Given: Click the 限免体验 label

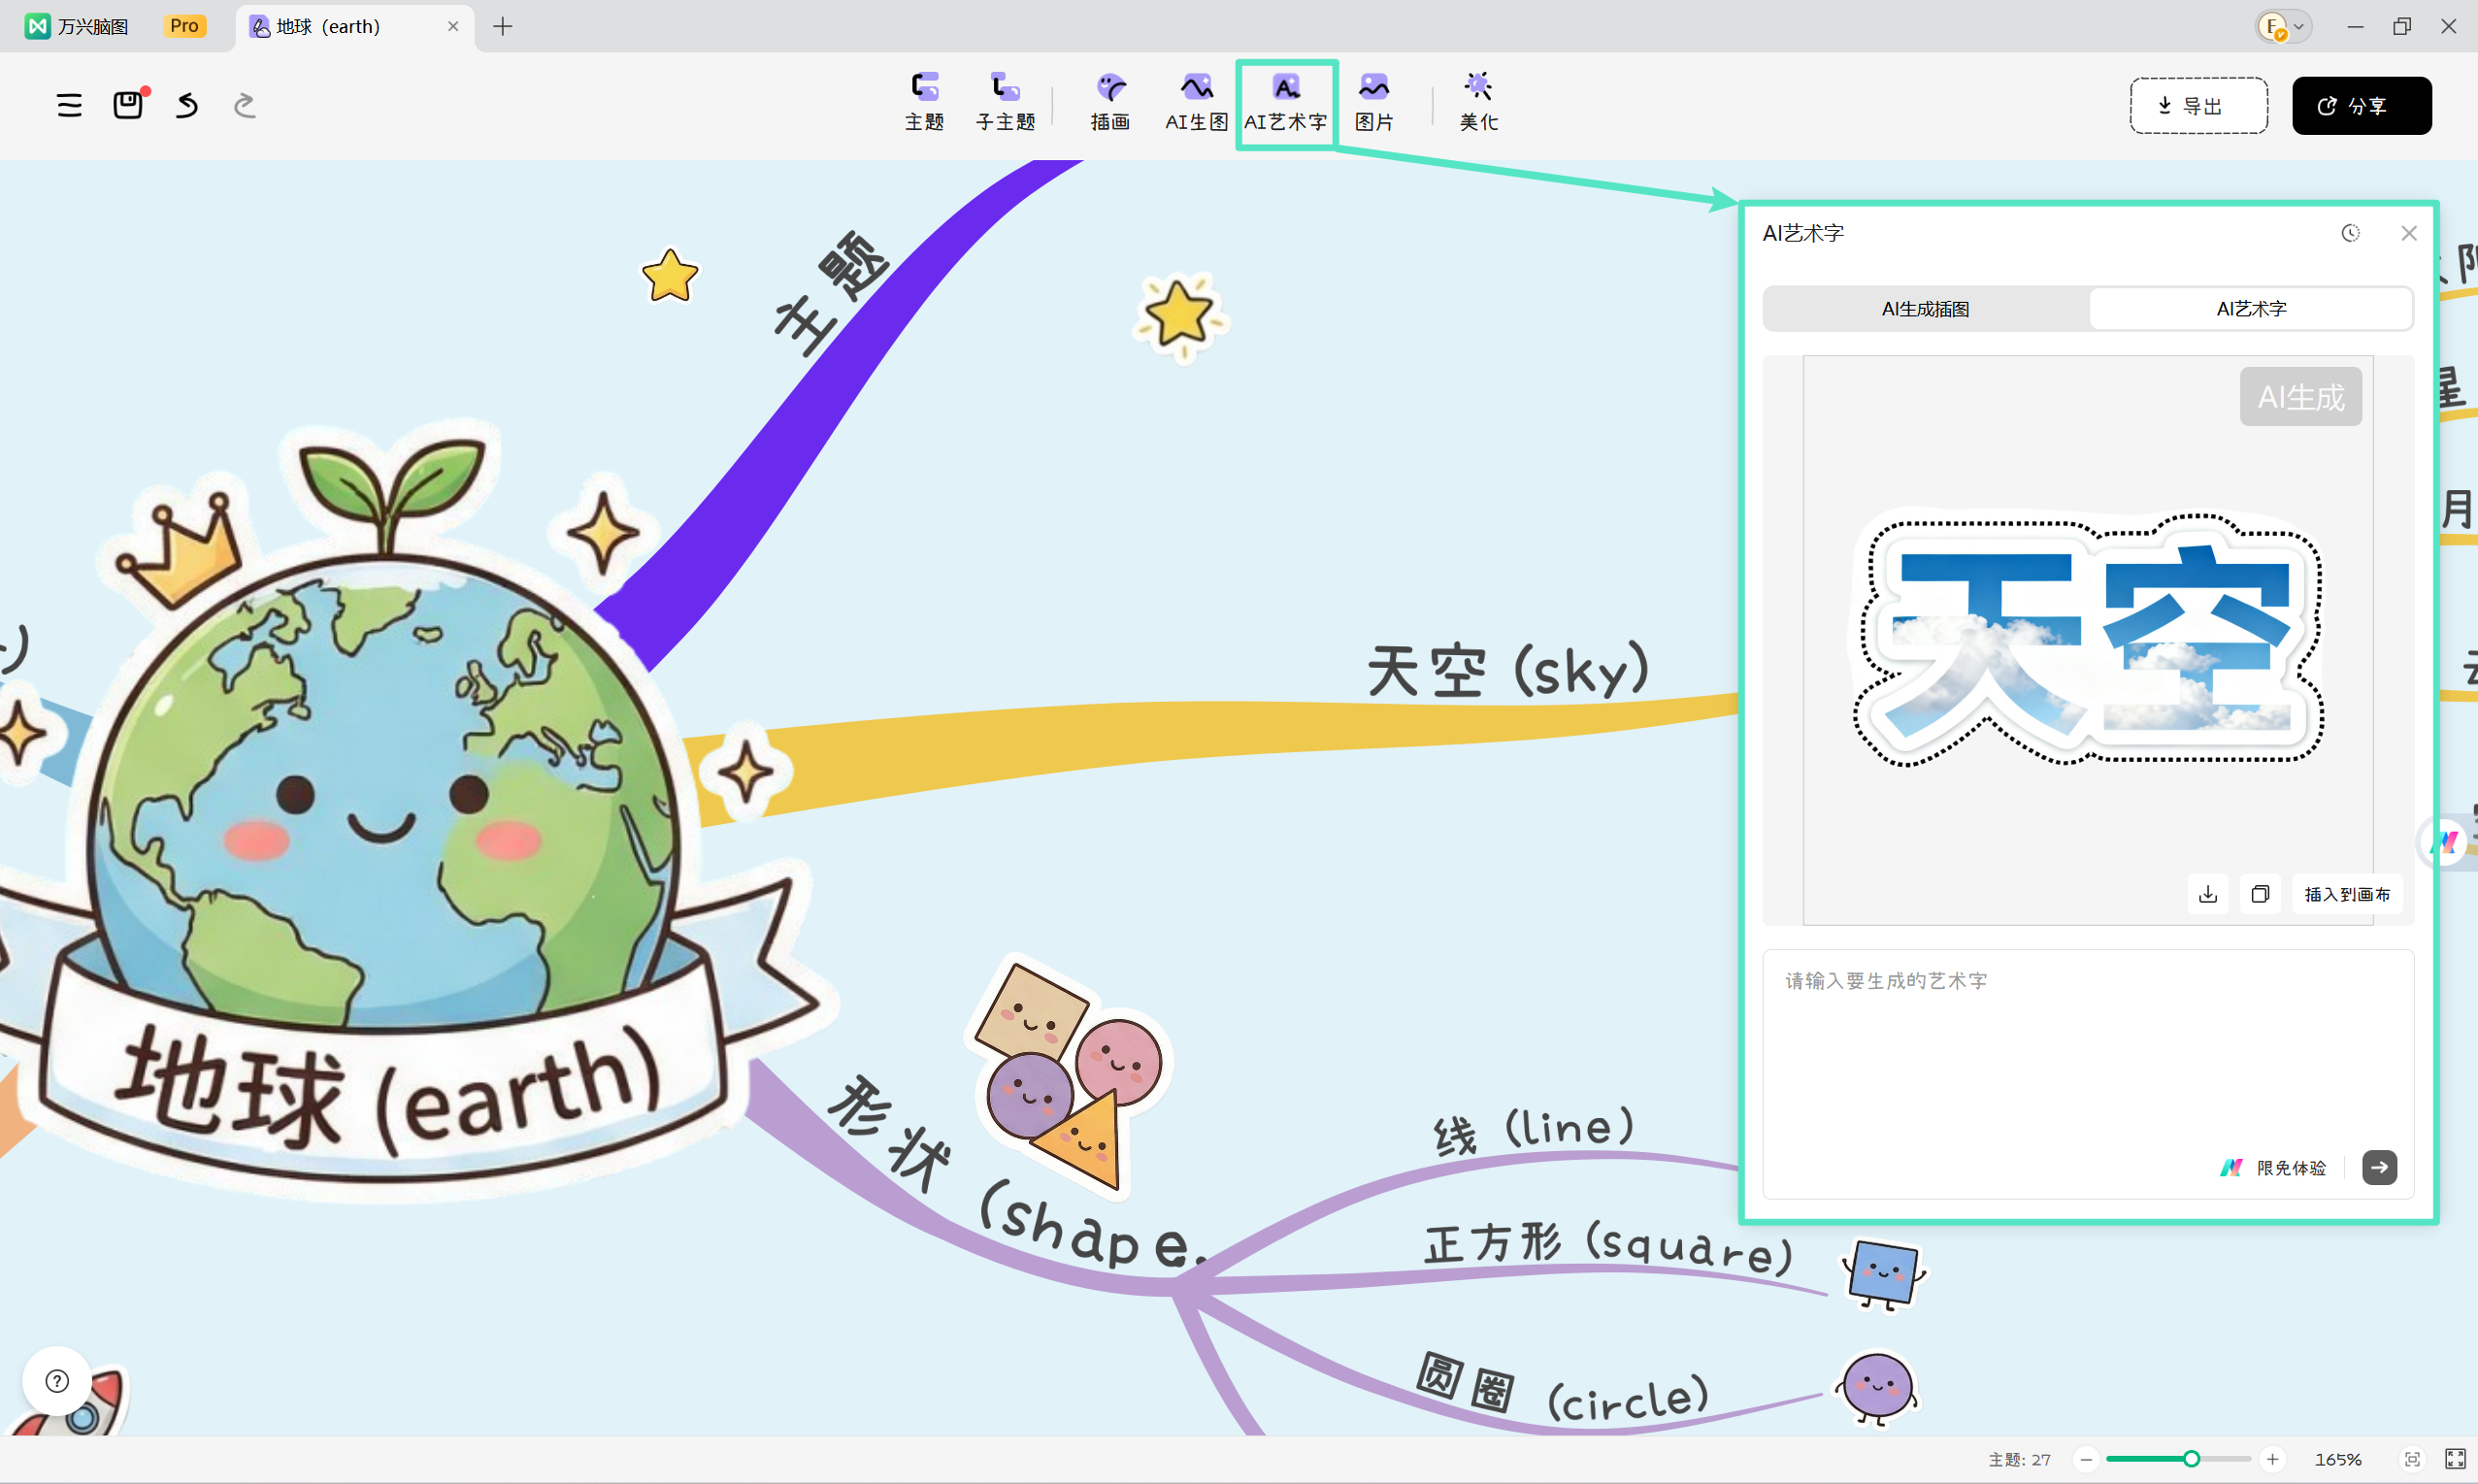Looking at the screenshot, I should pyautogui.click(x=2291, y=1168).
